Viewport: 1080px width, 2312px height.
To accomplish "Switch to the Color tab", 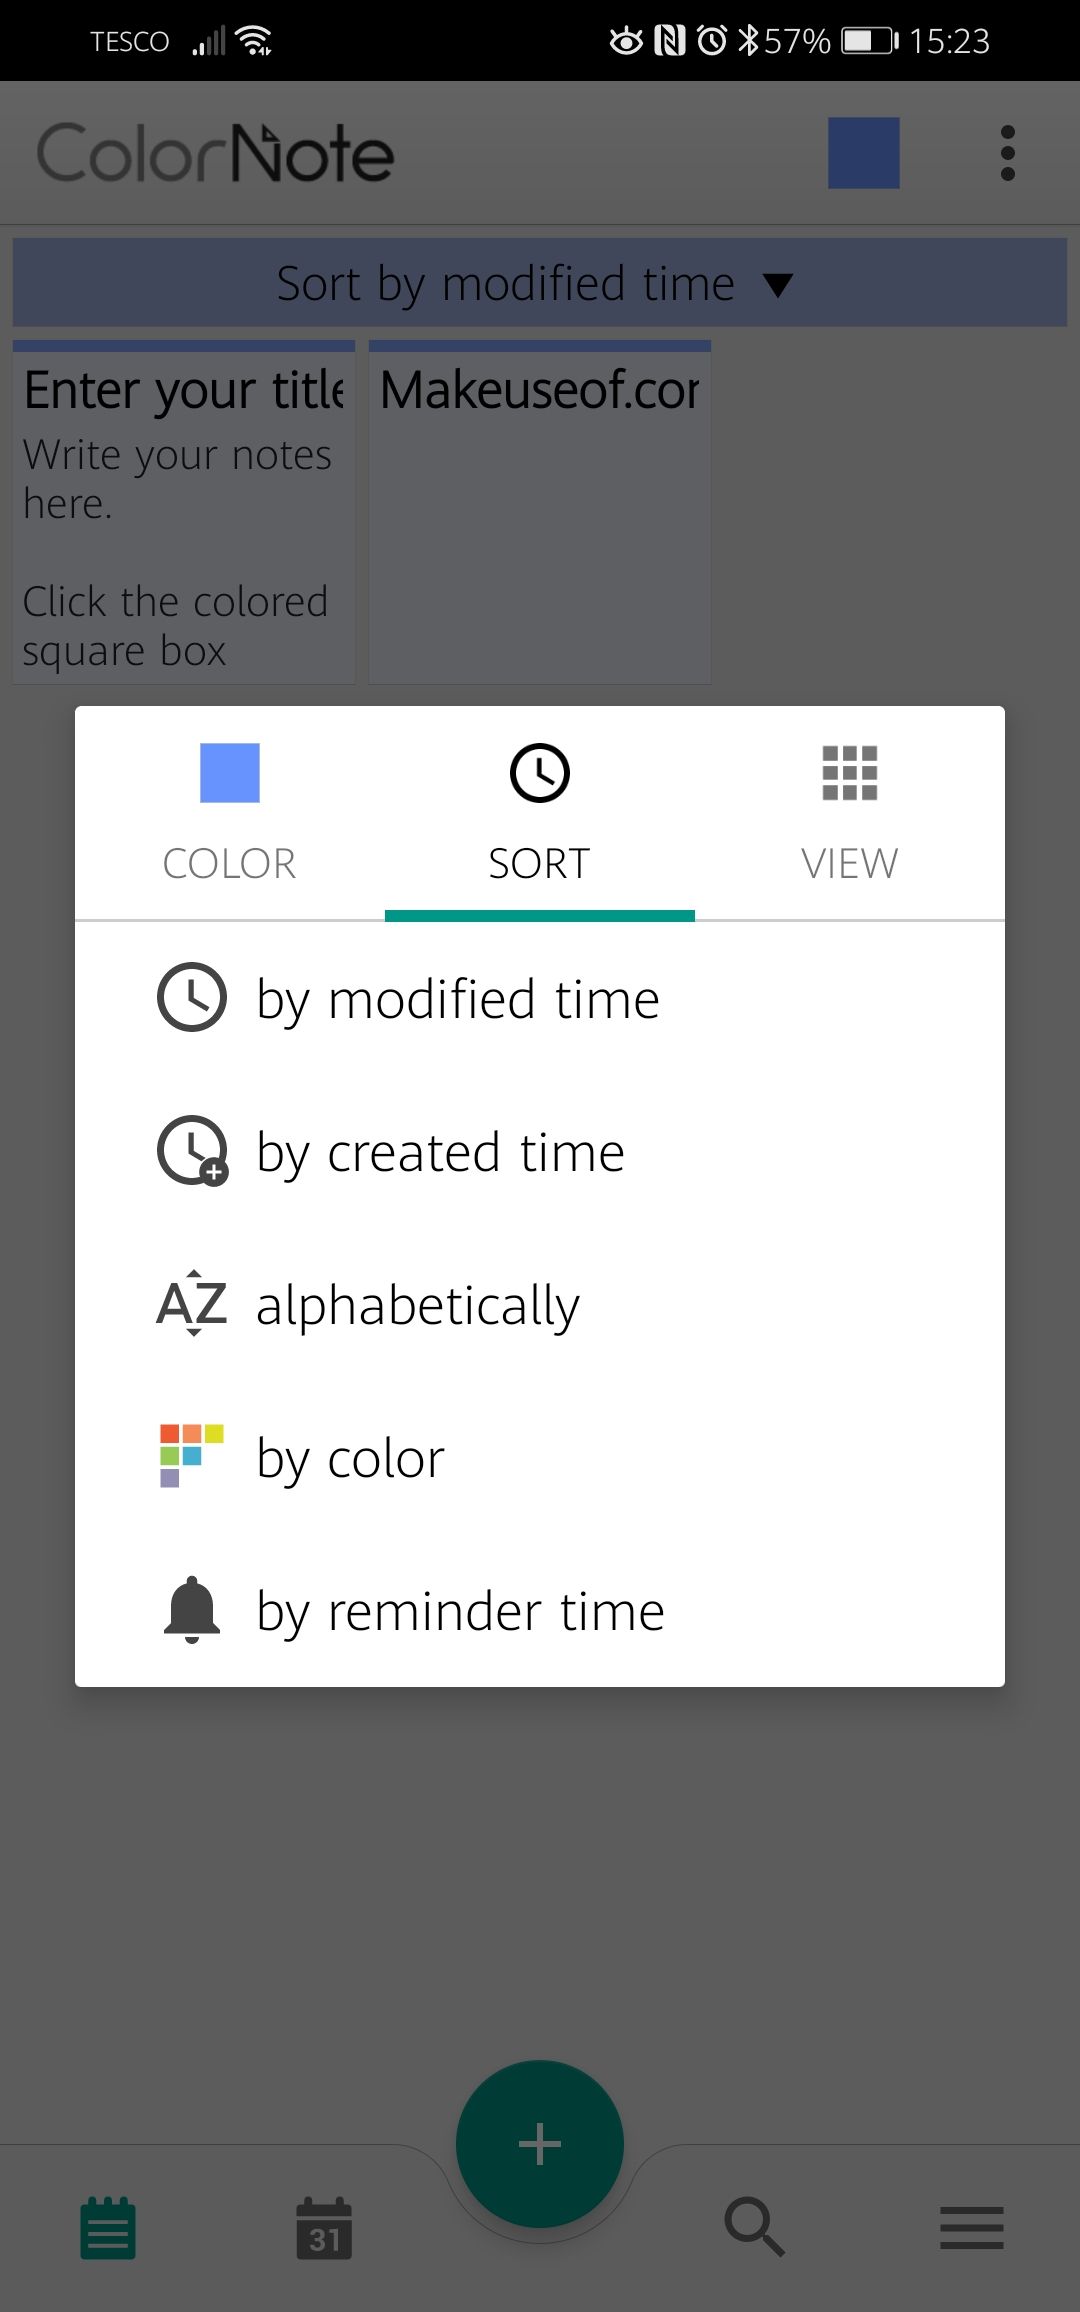I will click(x=229, y=862).
